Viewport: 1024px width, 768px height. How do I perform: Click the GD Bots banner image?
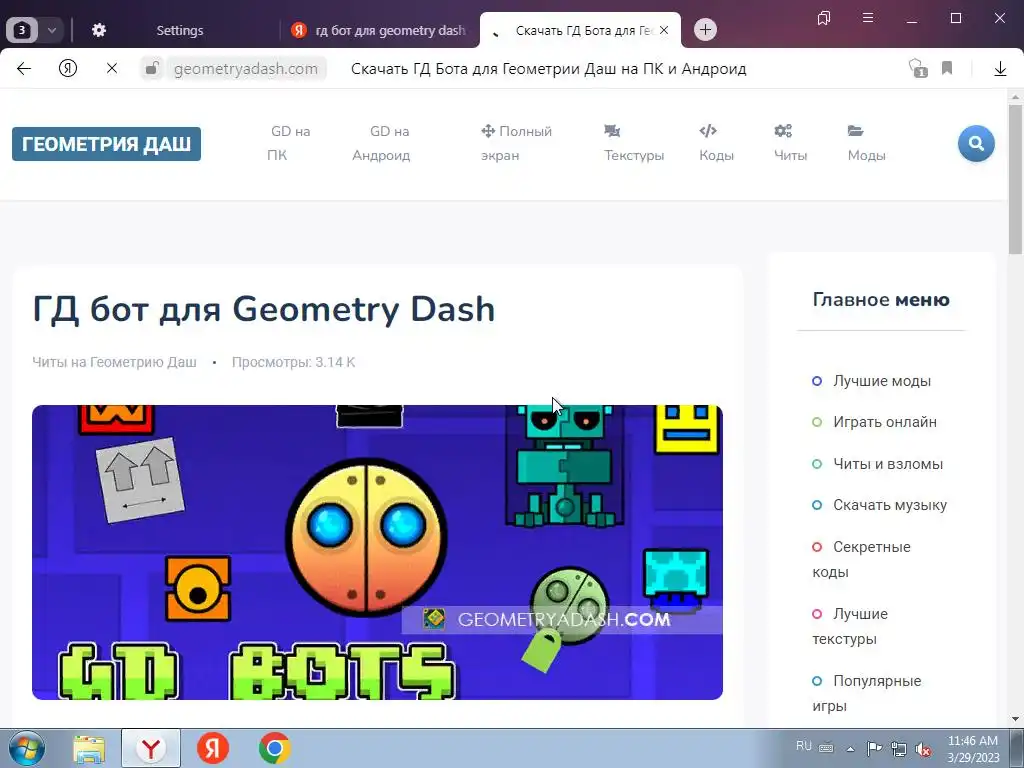click(377, 552)
